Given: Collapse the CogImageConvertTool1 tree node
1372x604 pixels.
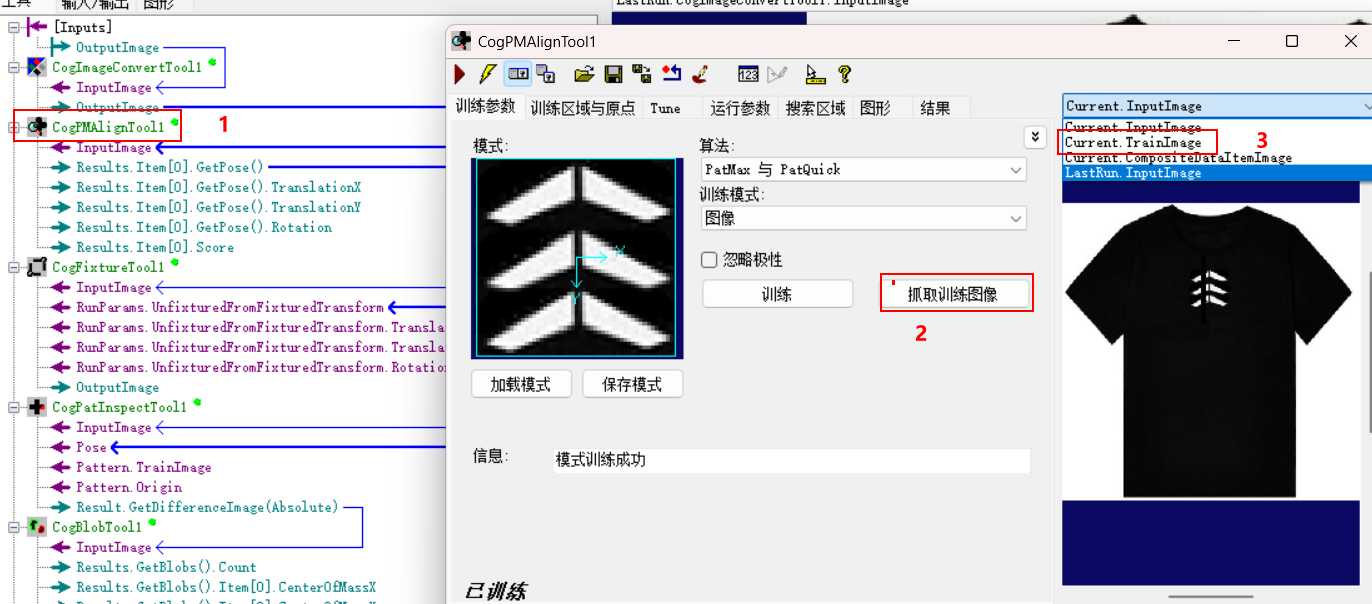Looking at the screenshot, I should tap(13, 67).
